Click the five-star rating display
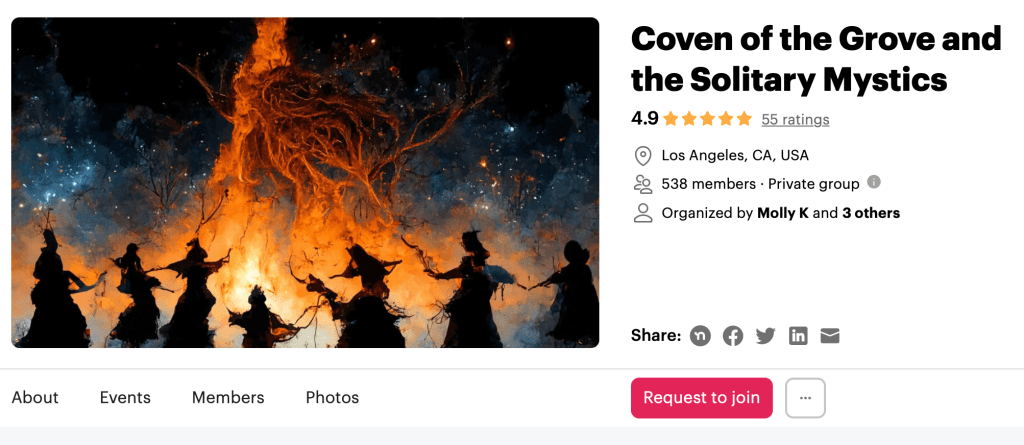The width and height of the screenshot is (1024, 445). coord(707,119)
